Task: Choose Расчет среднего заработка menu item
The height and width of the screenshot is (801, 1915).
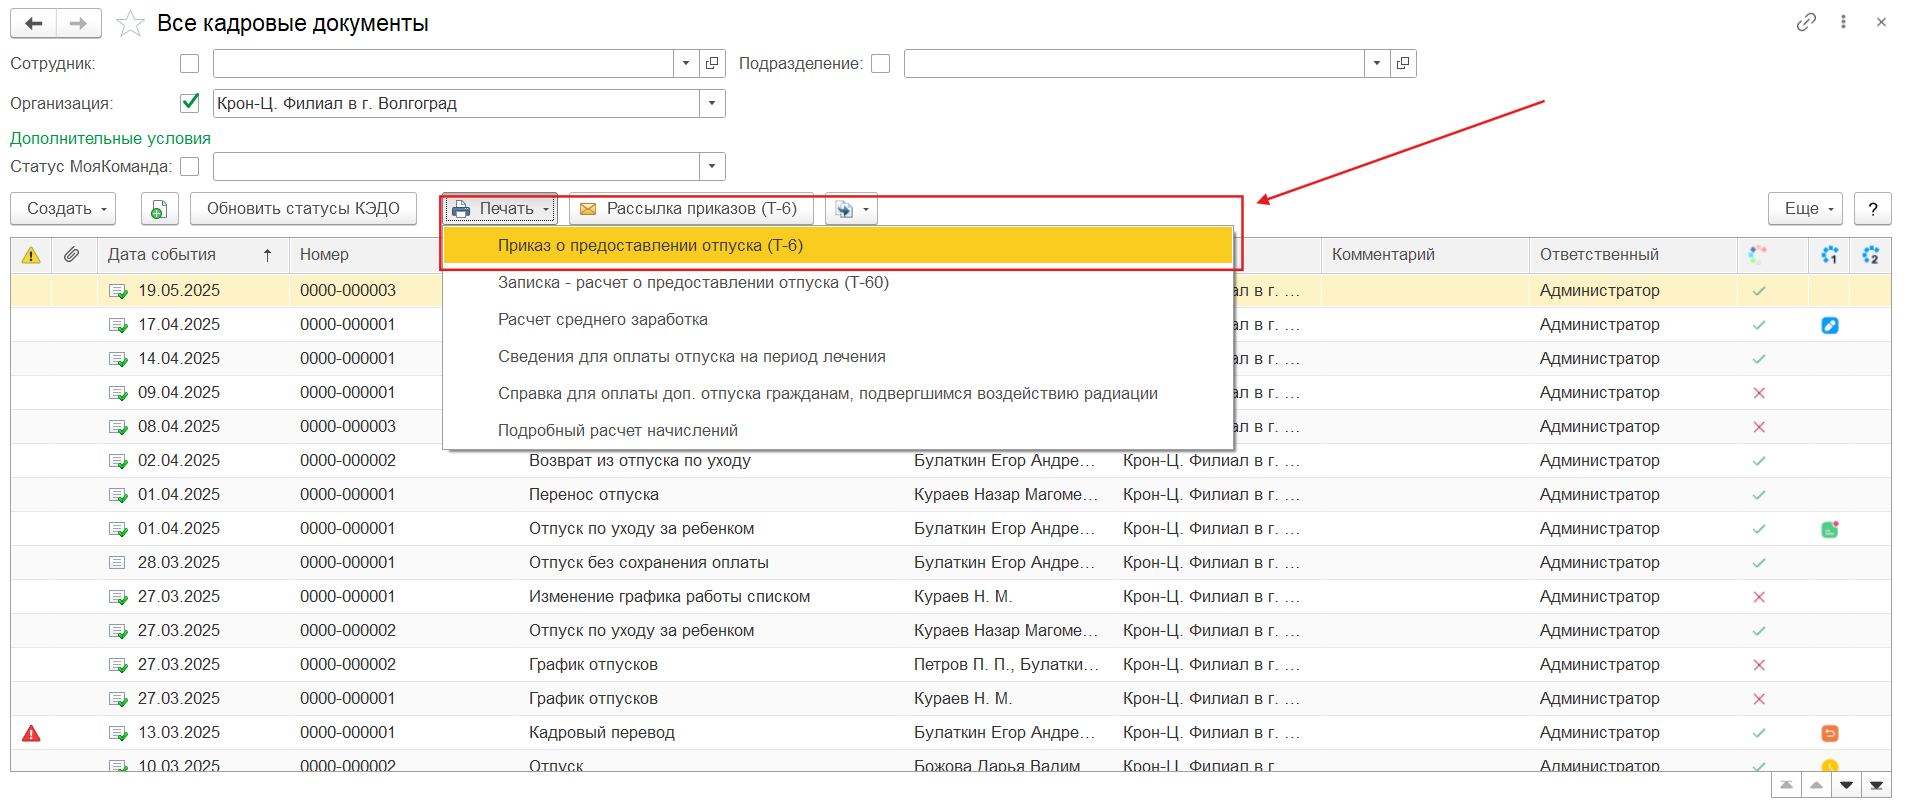Action: 603,320
